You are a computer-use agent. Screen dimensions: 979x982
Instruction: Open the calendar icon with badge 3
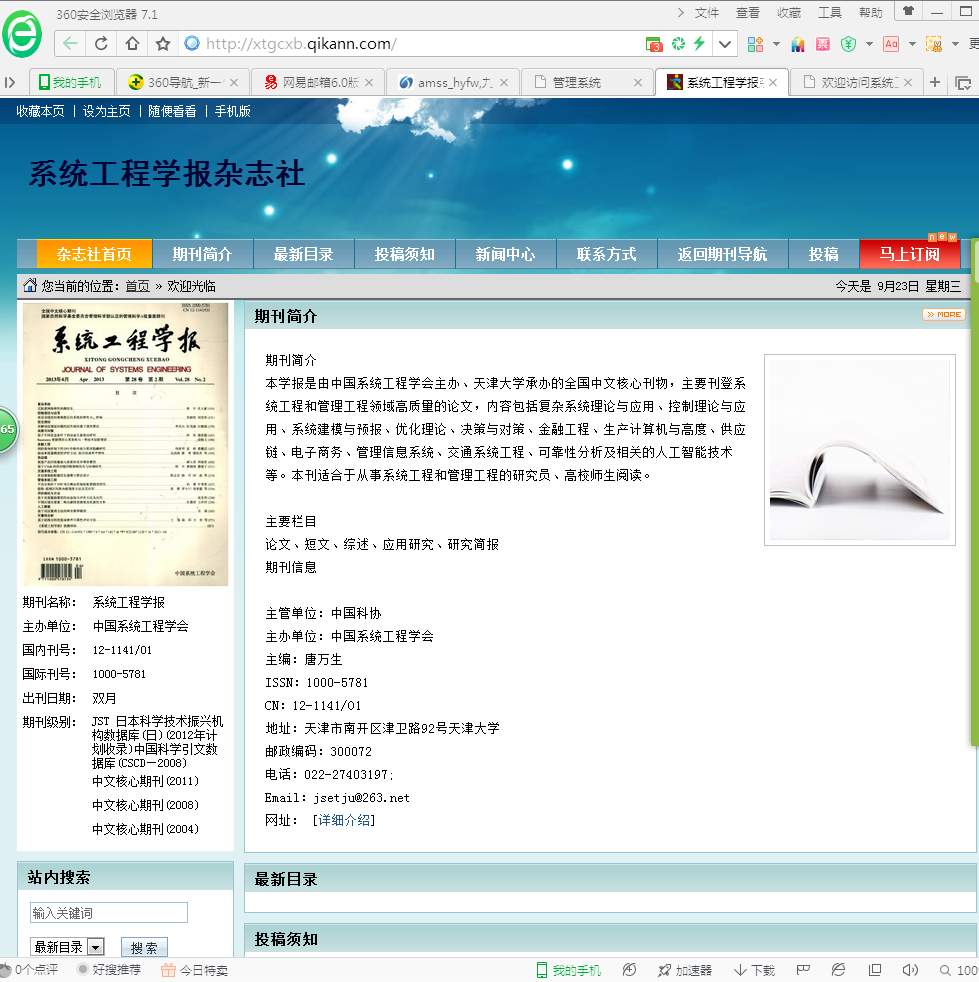click(653, 44)
